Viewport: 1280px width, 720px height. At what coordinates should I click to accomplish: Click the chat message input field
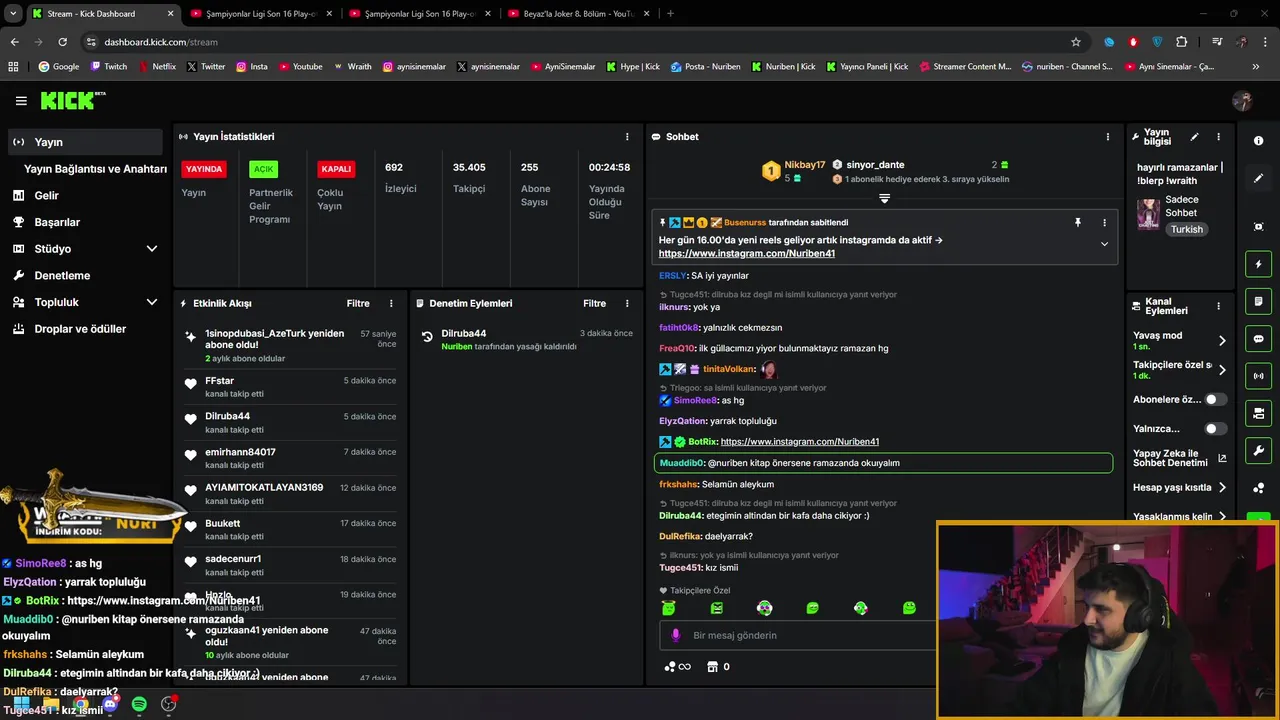(795, 635)
